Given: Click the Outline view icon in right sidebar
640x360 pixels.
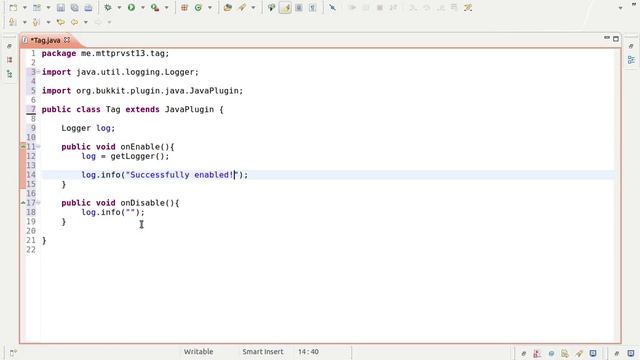Looking at the screenshot, I should pyautogui.click(x=631, y=60).
